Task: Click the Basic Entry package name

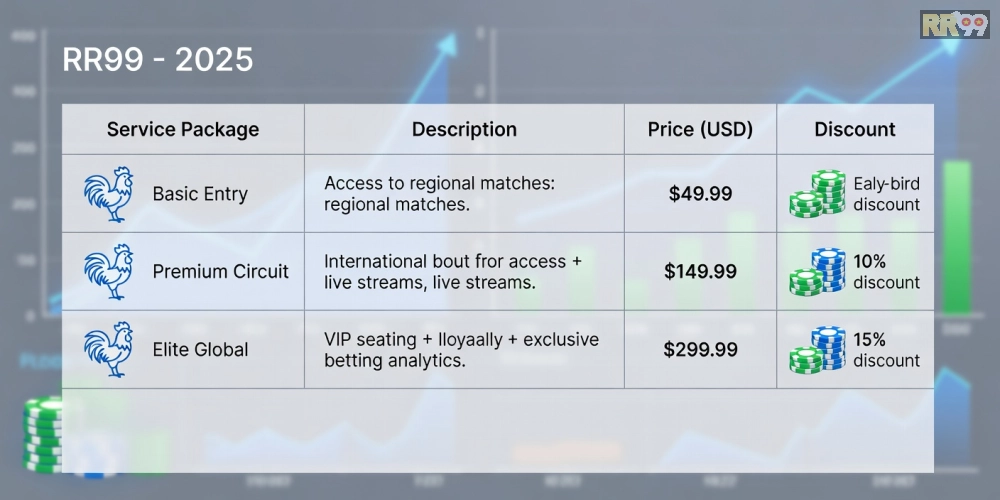Action: point(200,194)
